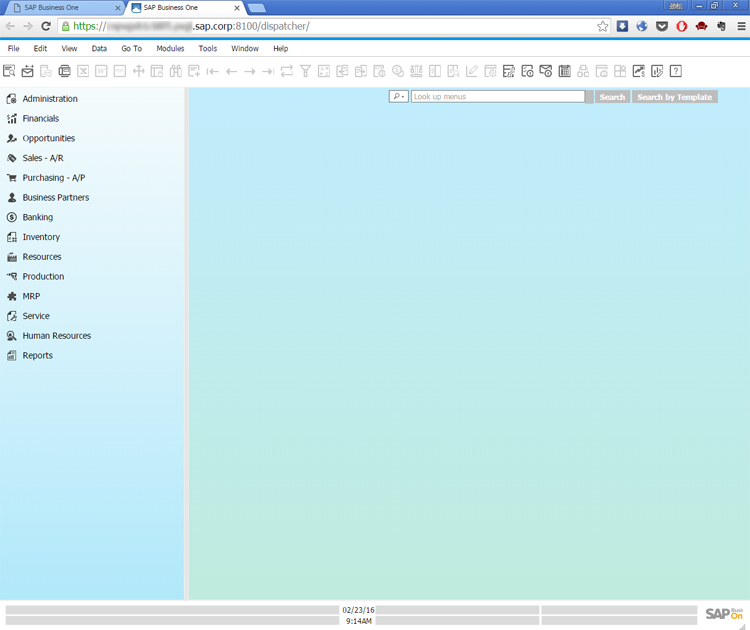Open the Reports module
Screen dimensions: 750x630
[x=37, y=355]
